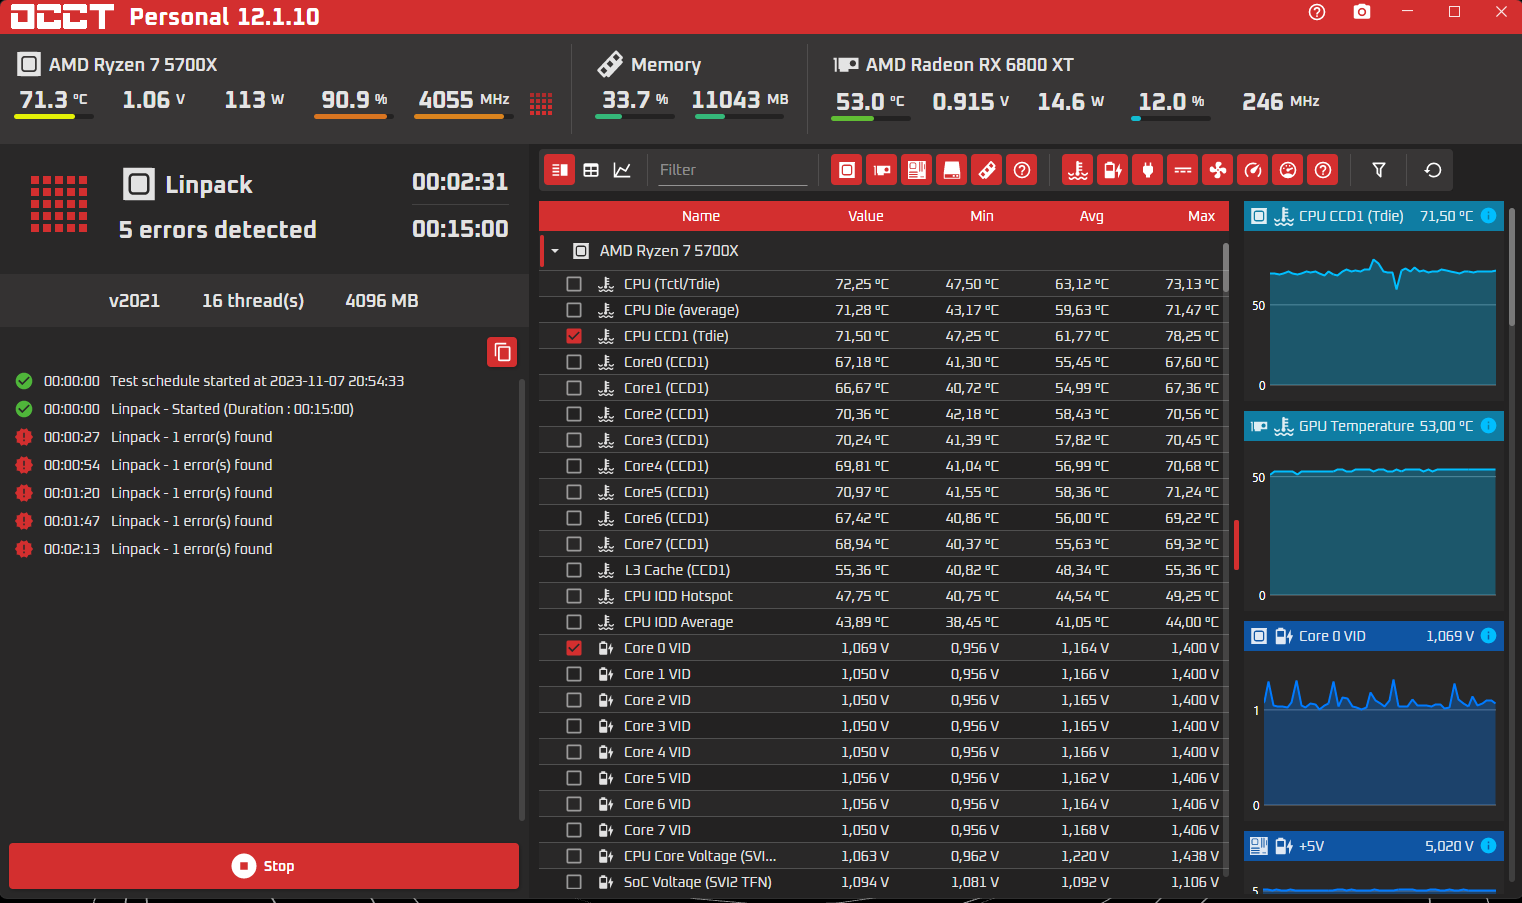Viewport: 1522px width, 903px height.
Task: Toggle the power plug sensor type filter
Action: pos(1148,170)
